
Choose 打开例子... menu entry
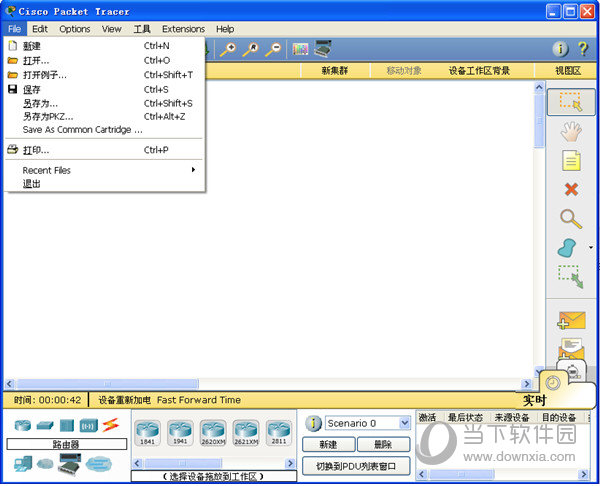(x=104, y=75)
